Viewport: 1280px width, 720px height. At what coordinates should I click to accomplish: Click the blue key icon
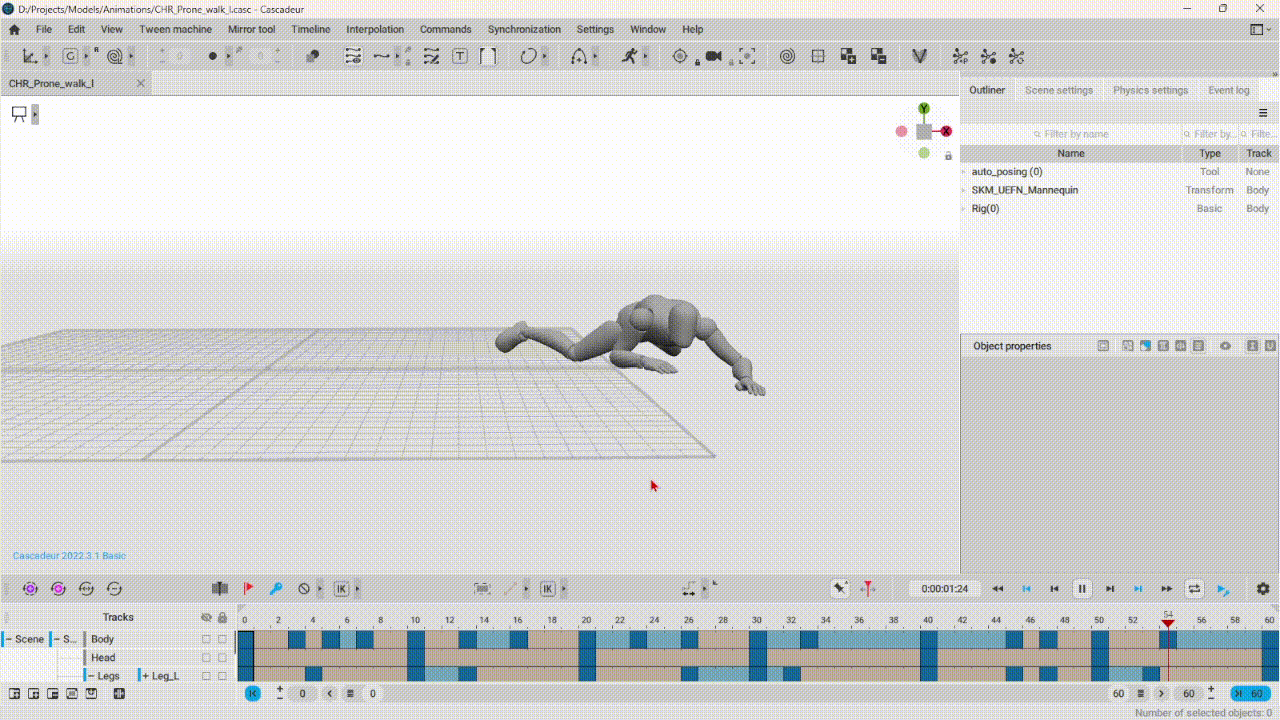276,589
